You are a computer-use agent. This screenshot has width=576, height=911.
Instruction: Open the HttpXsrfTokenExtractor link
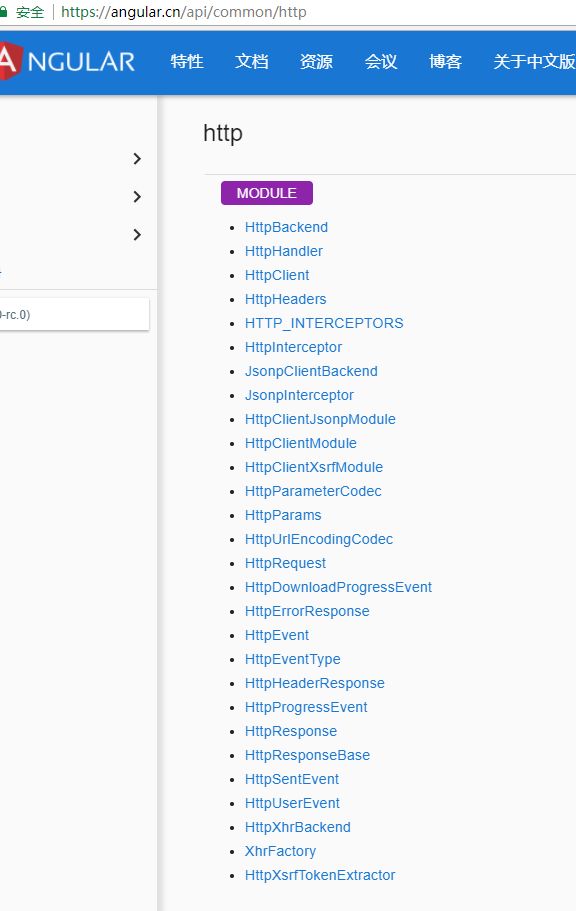pos(320,875)
